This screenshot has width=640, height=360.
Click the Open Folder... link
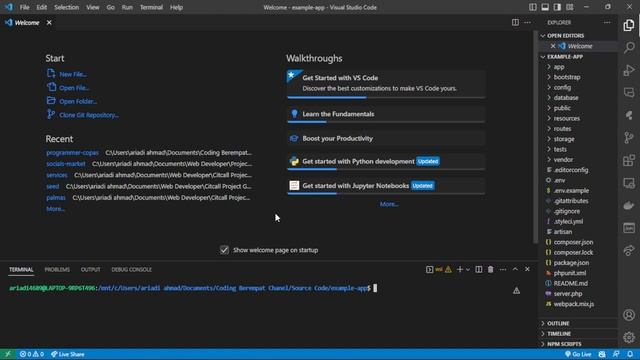pos(78,101)
